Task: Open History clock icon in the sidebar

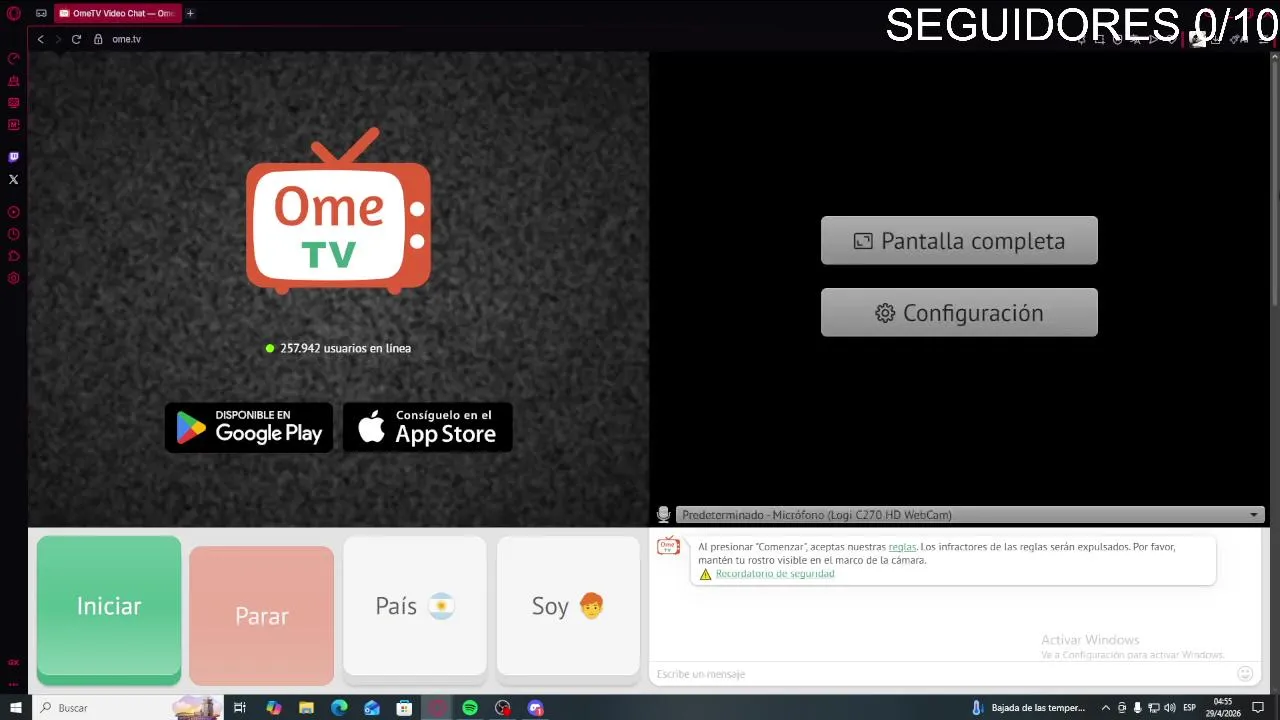Action: [14, 234]
